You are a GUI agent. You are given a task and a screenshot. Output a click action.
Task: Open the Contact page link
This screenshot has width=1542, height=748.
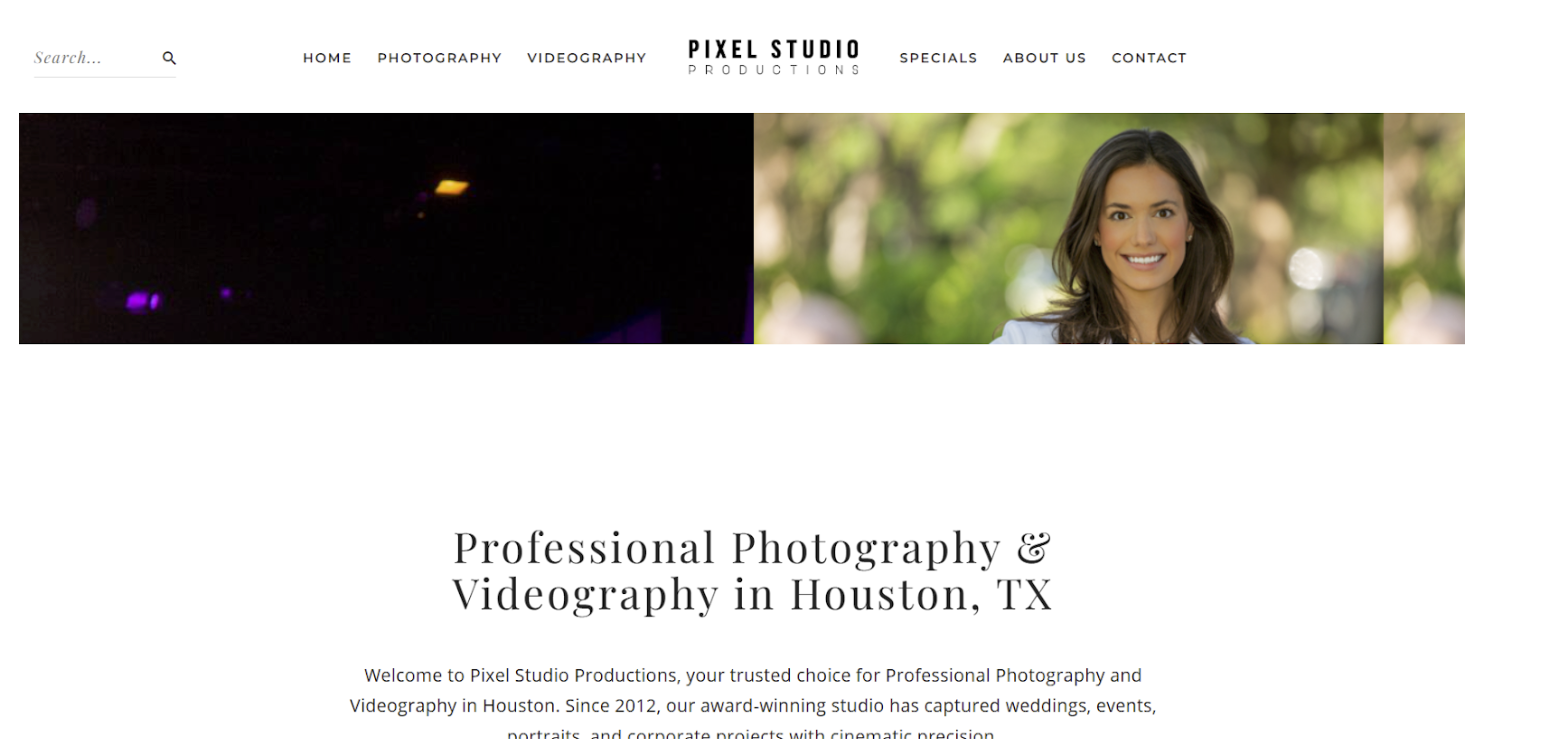pos(1149,58)
